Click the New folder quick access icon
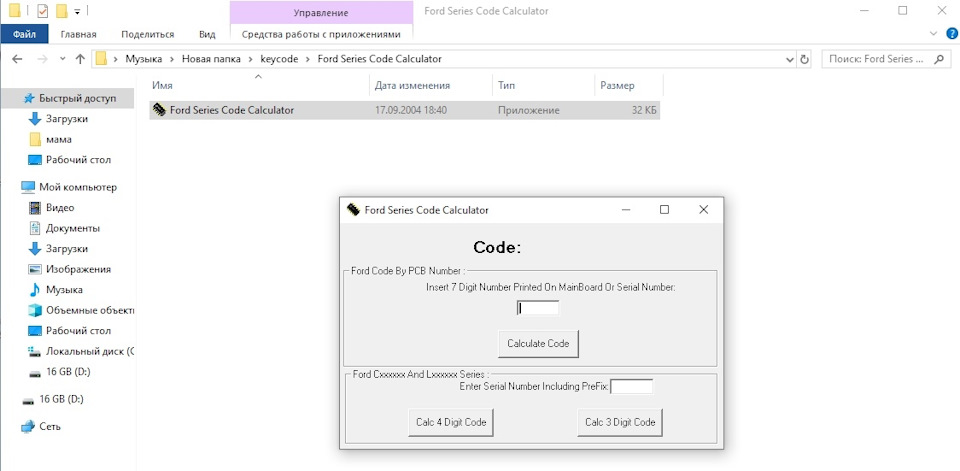960x471 pixels. pyautogui.click(x=61, y=11)
